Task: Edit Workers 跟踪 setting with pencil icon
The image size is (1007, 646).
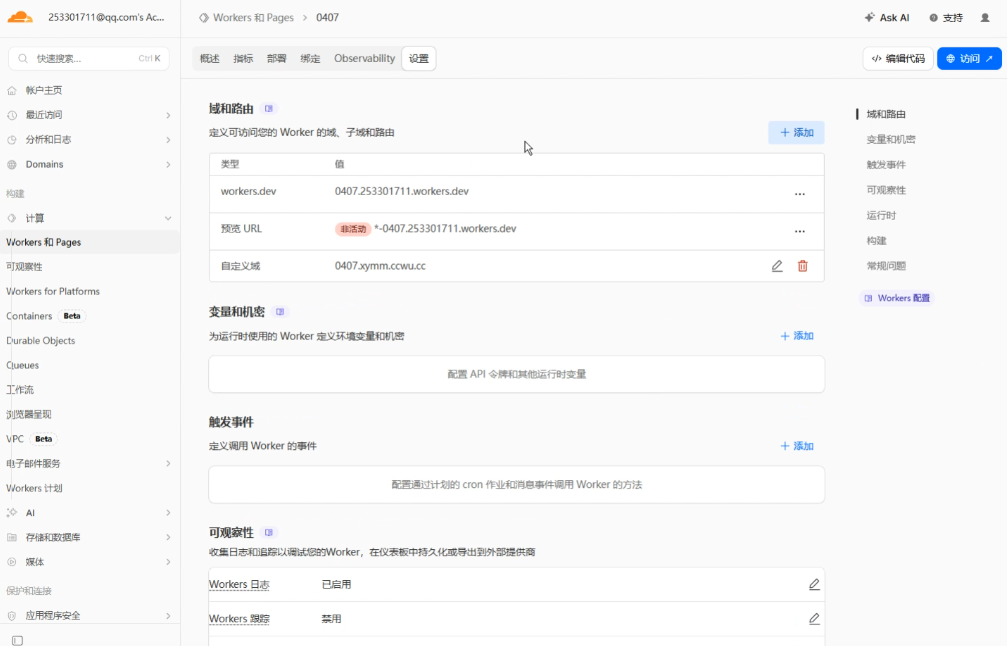Action: [814, 619]
